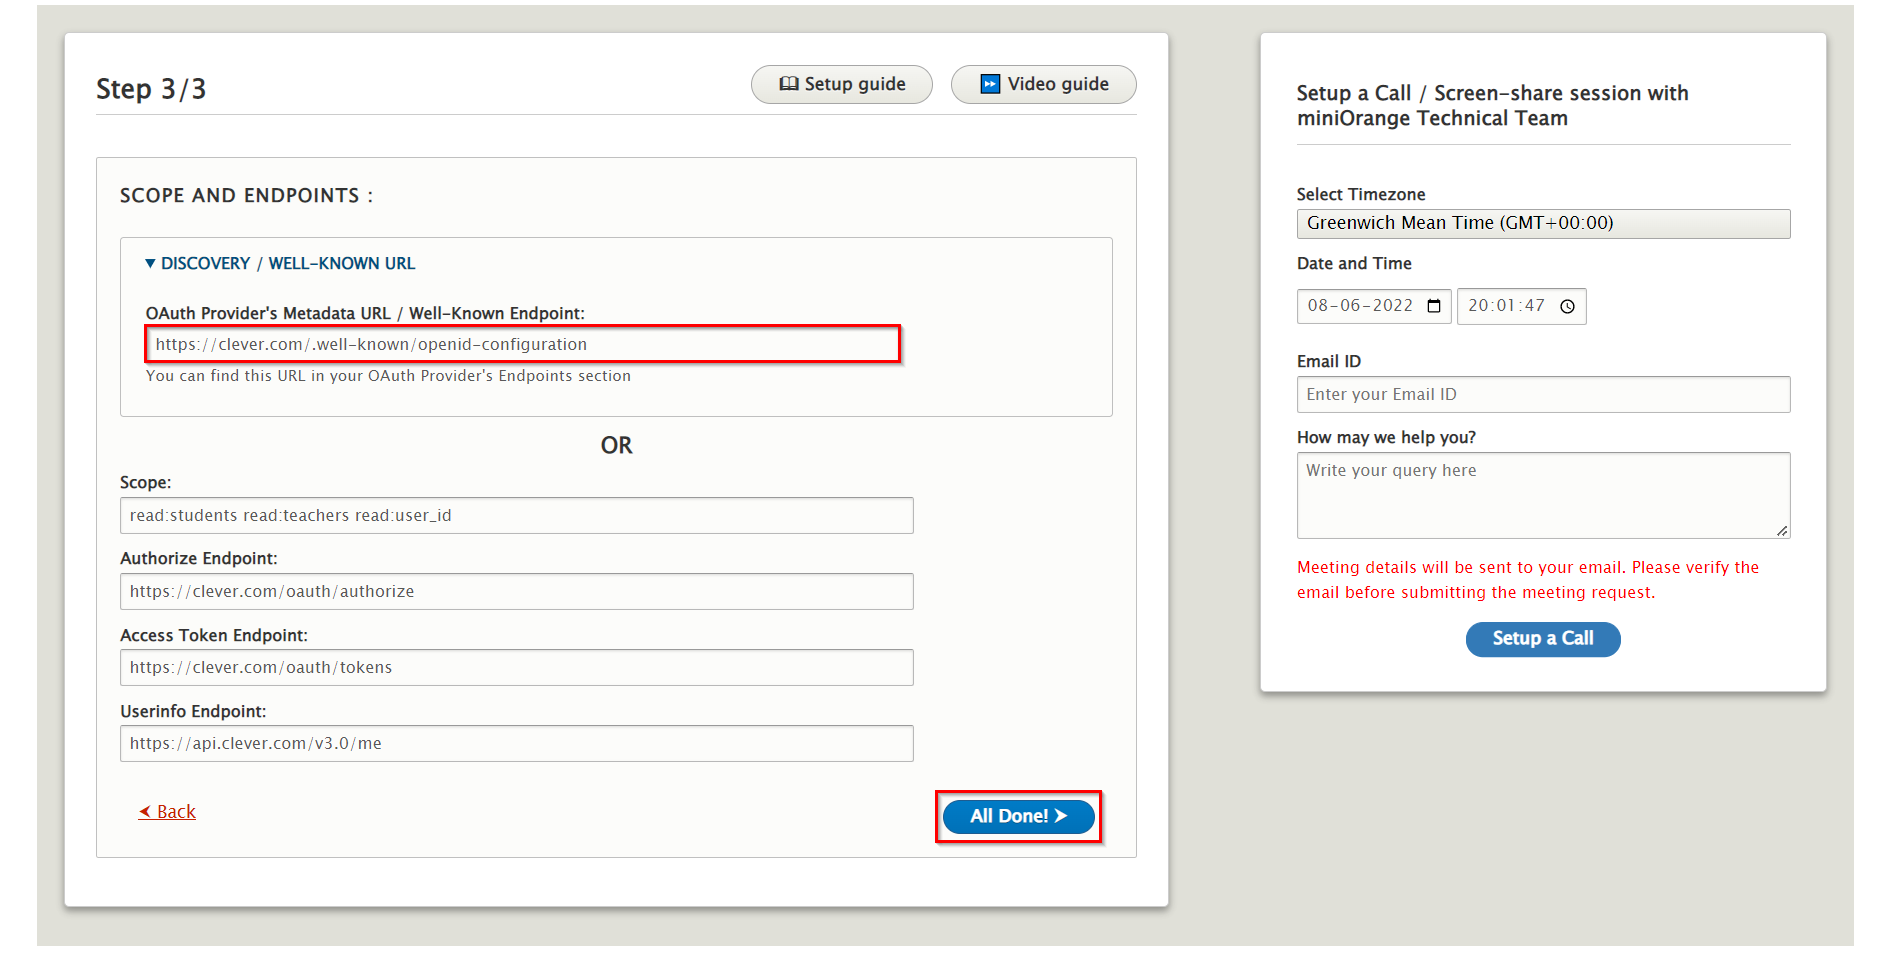Click the arrow icon inside All Done button
Viewport: 1888px width, 960px height.
tap(1060, 816)
